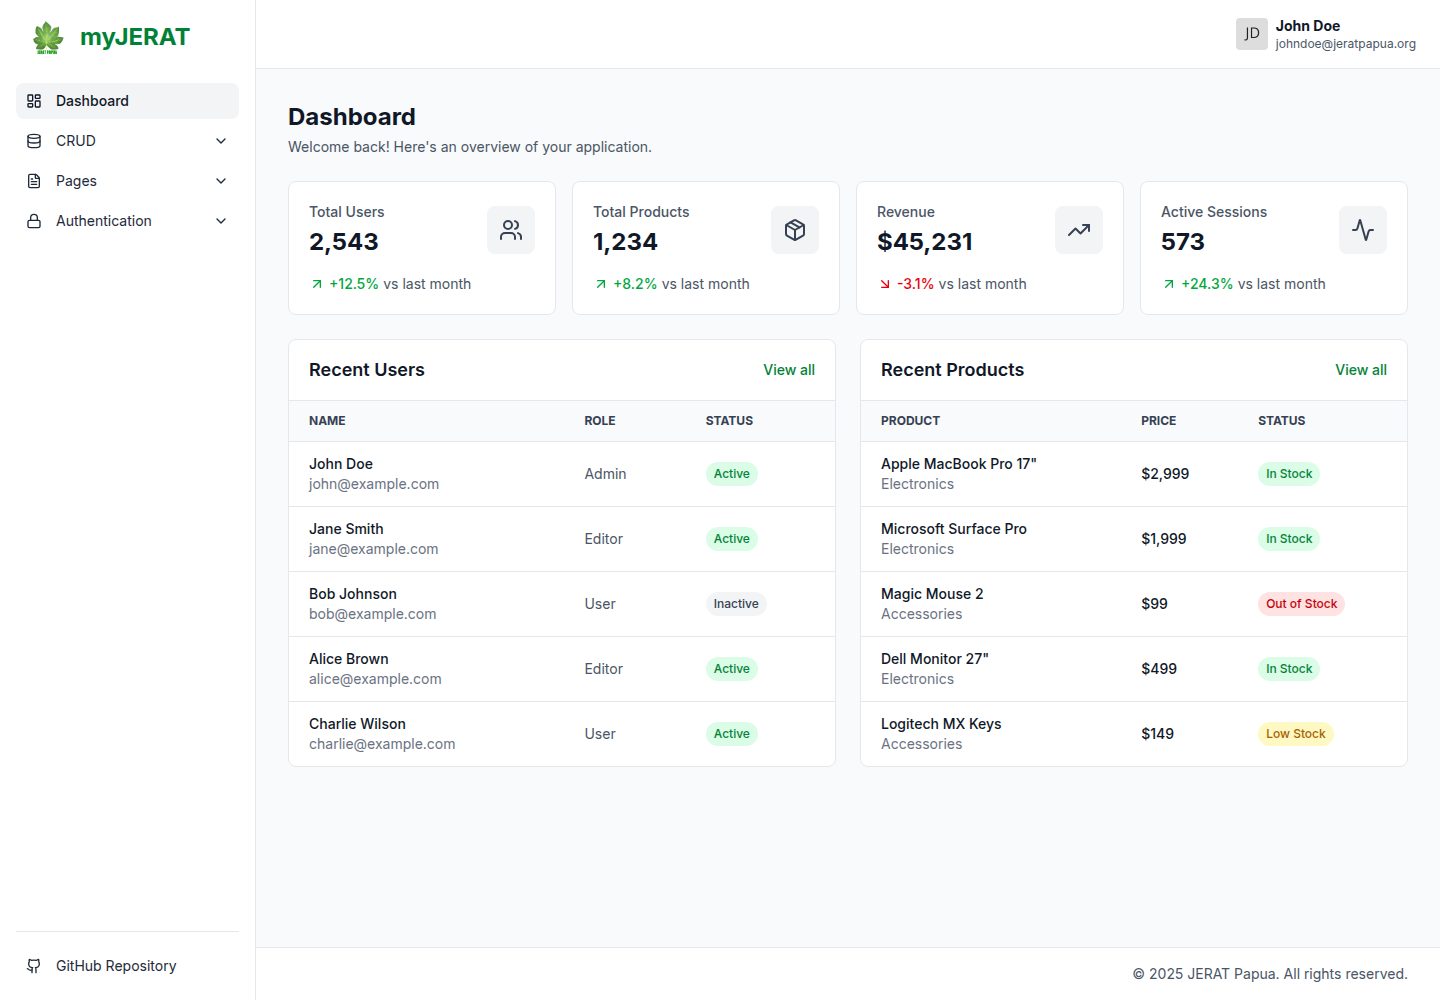Viewport: 1440px width, 1000px height.
Task: Expand the Authentication menu chevron
Action: (221, 221)
